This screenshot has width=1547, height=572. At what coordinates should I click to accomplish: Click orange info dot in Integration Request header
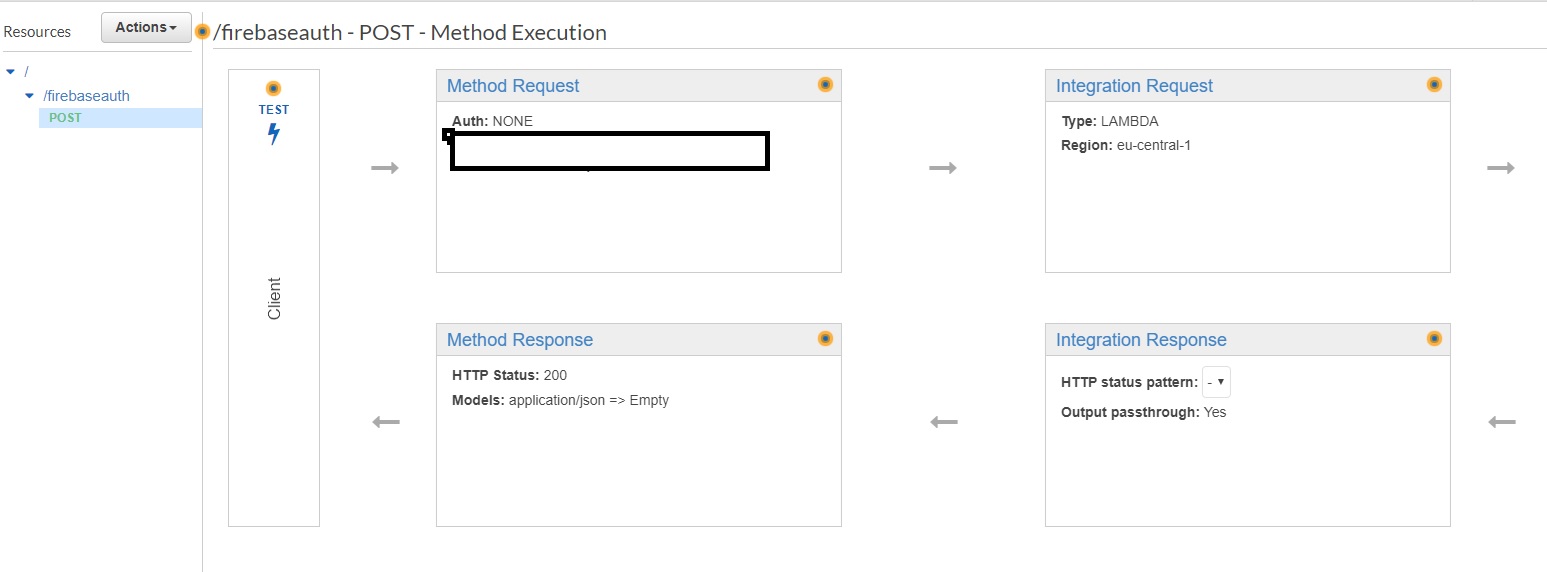point(1434,85)
